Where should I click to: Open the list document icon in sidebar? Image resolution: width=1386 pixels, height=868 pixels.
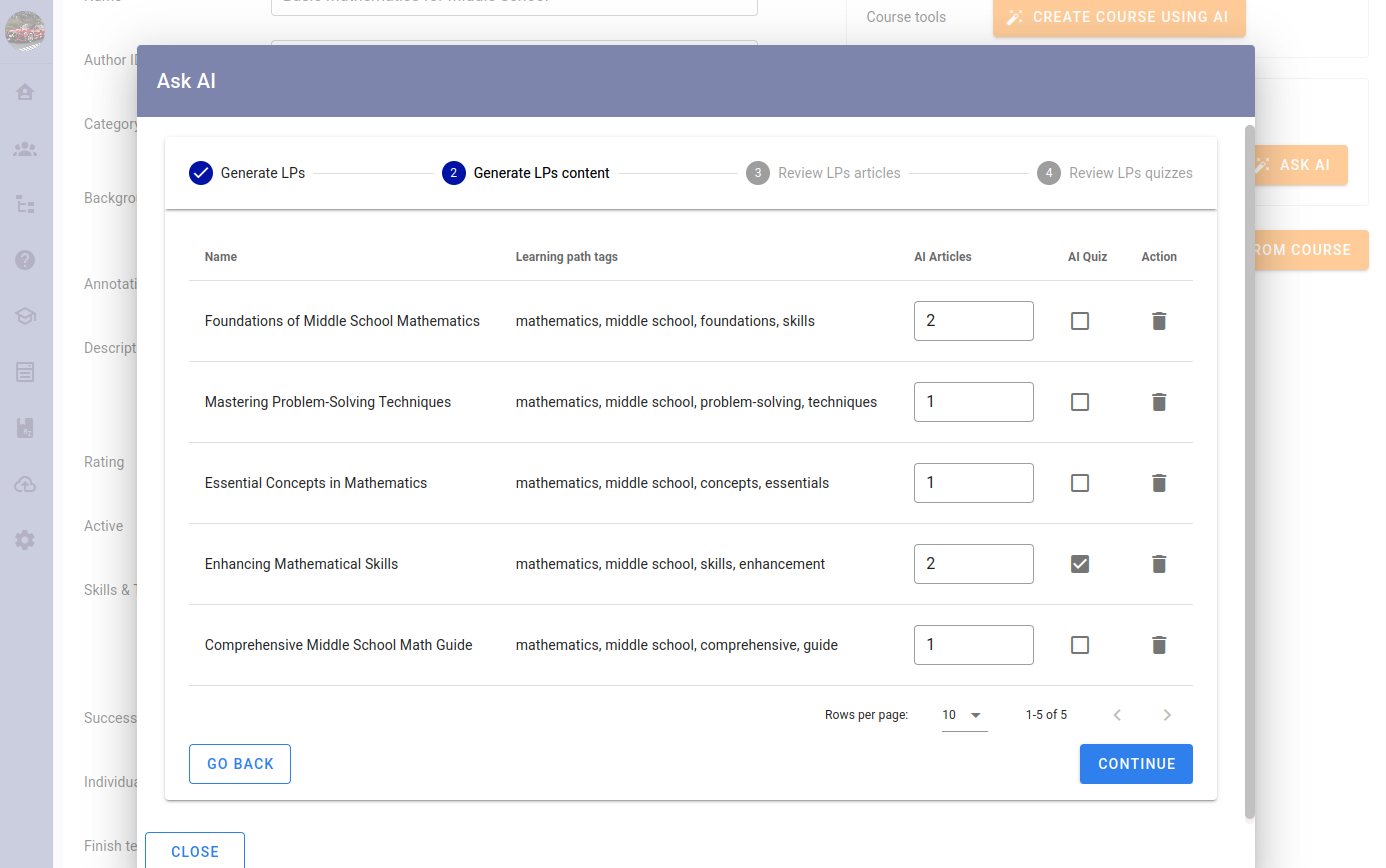coord(25,372)
